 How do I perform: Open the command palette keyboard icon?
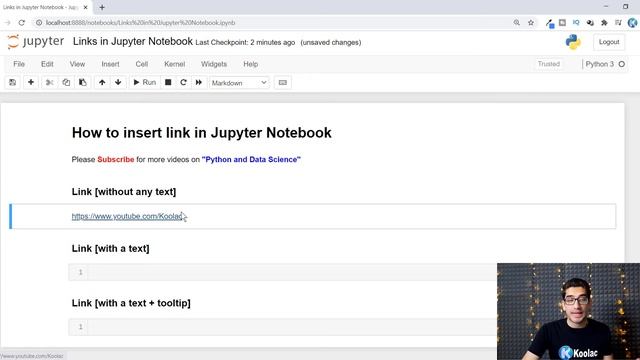tap(282, 82)
